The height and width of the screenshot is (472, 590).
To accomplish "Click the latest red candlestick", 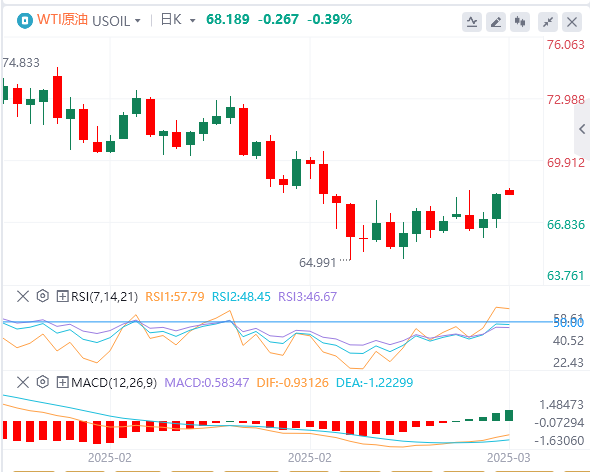I will [x=509, y=192].
